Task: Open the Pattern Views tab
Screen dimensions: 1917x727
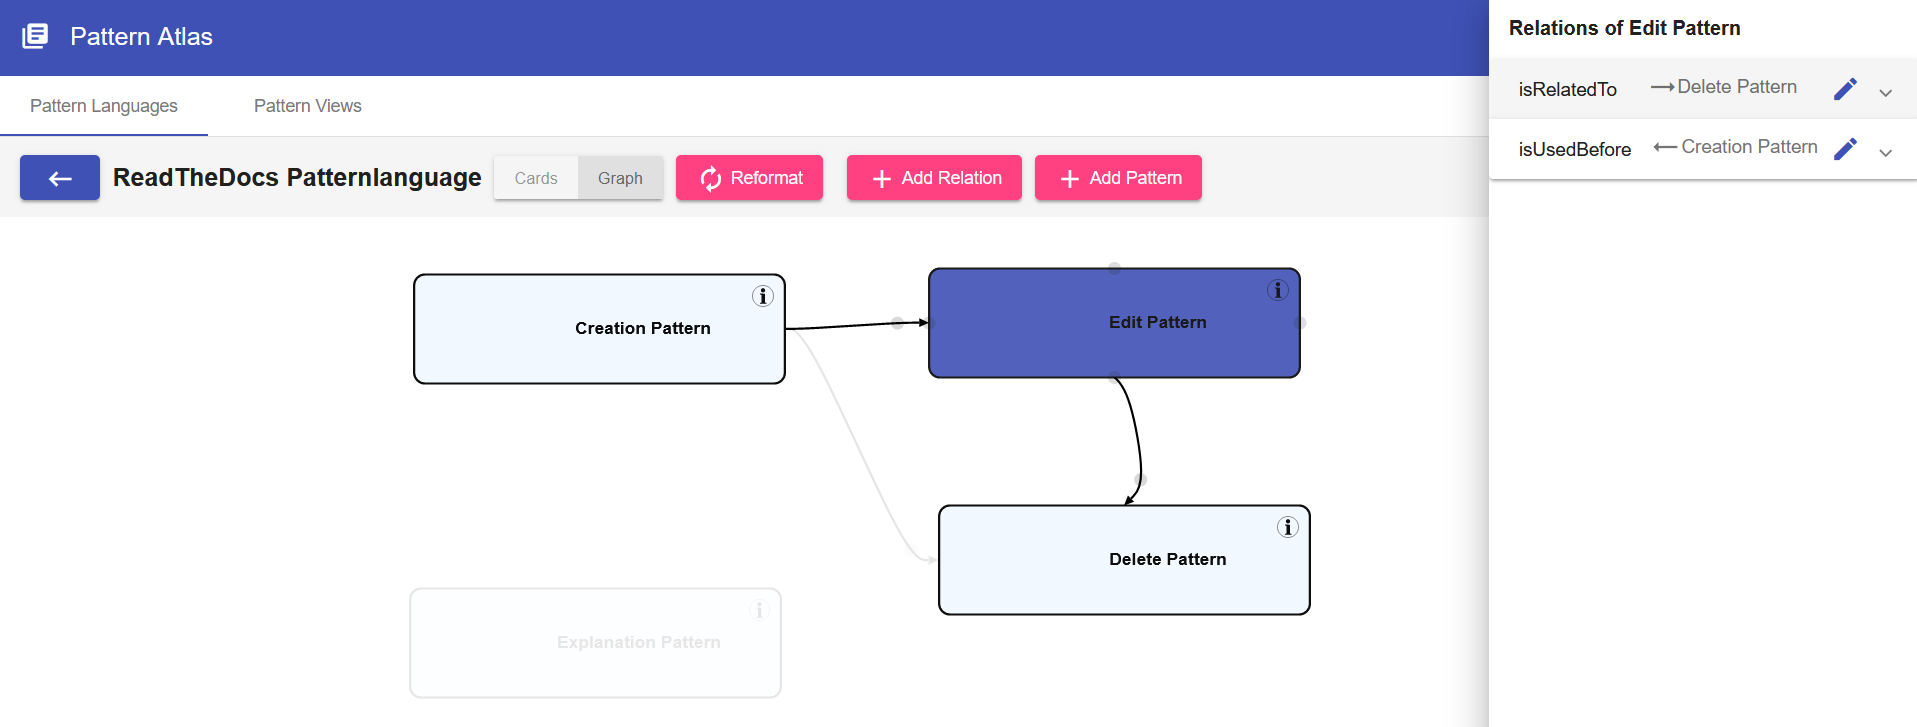Action: coord(308,106)
